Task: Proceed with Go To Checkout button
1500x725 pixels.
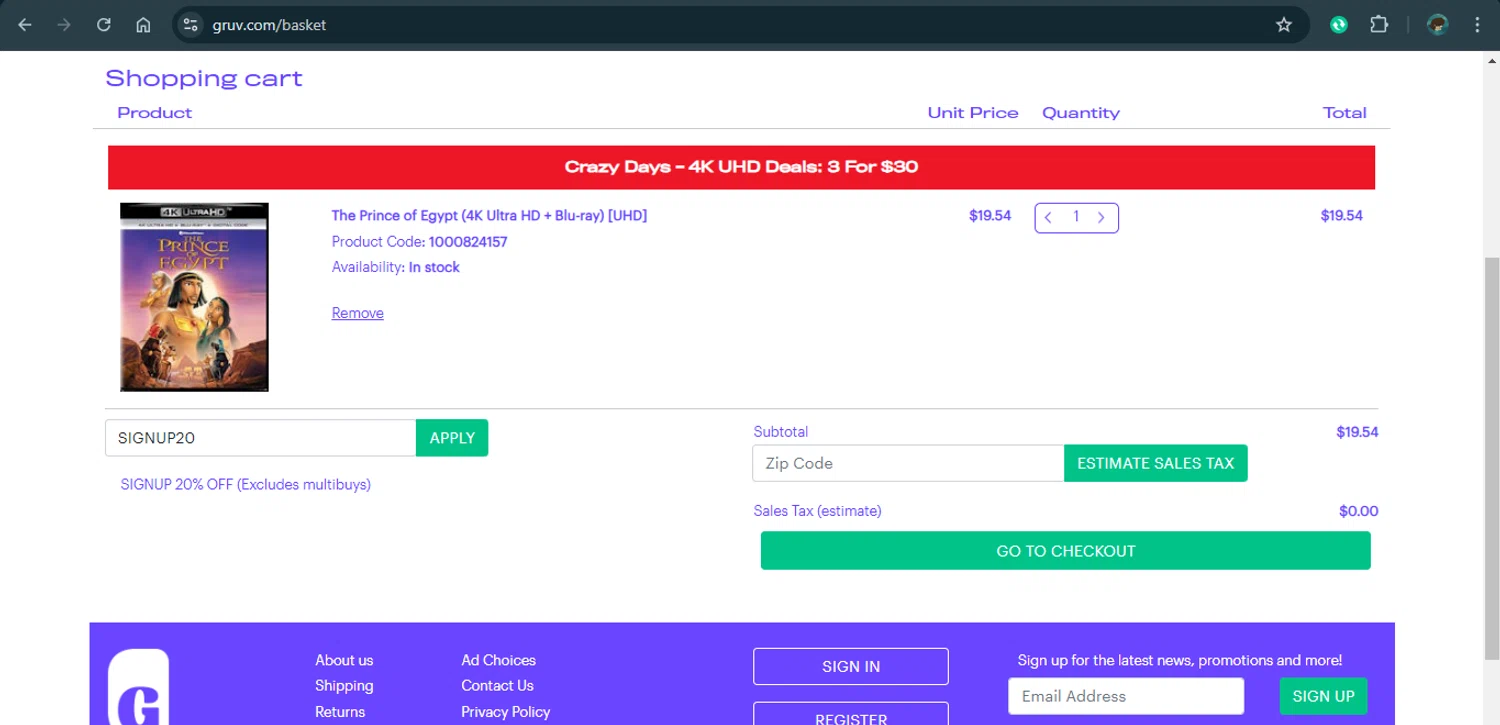Action: pos(1065,551)
